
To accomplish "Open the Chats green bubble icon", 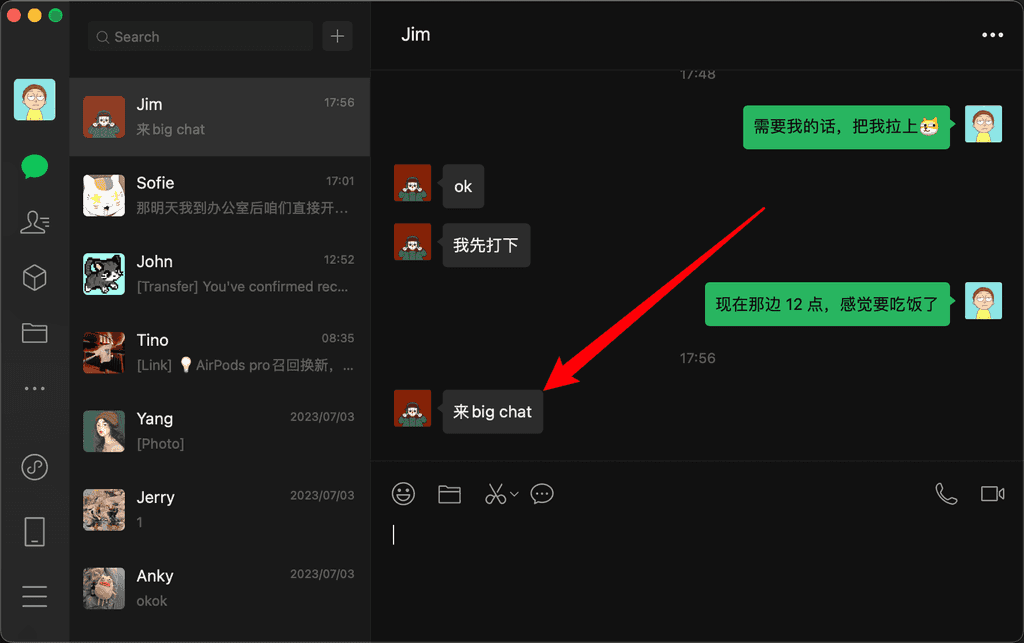I will coord(35,166).
